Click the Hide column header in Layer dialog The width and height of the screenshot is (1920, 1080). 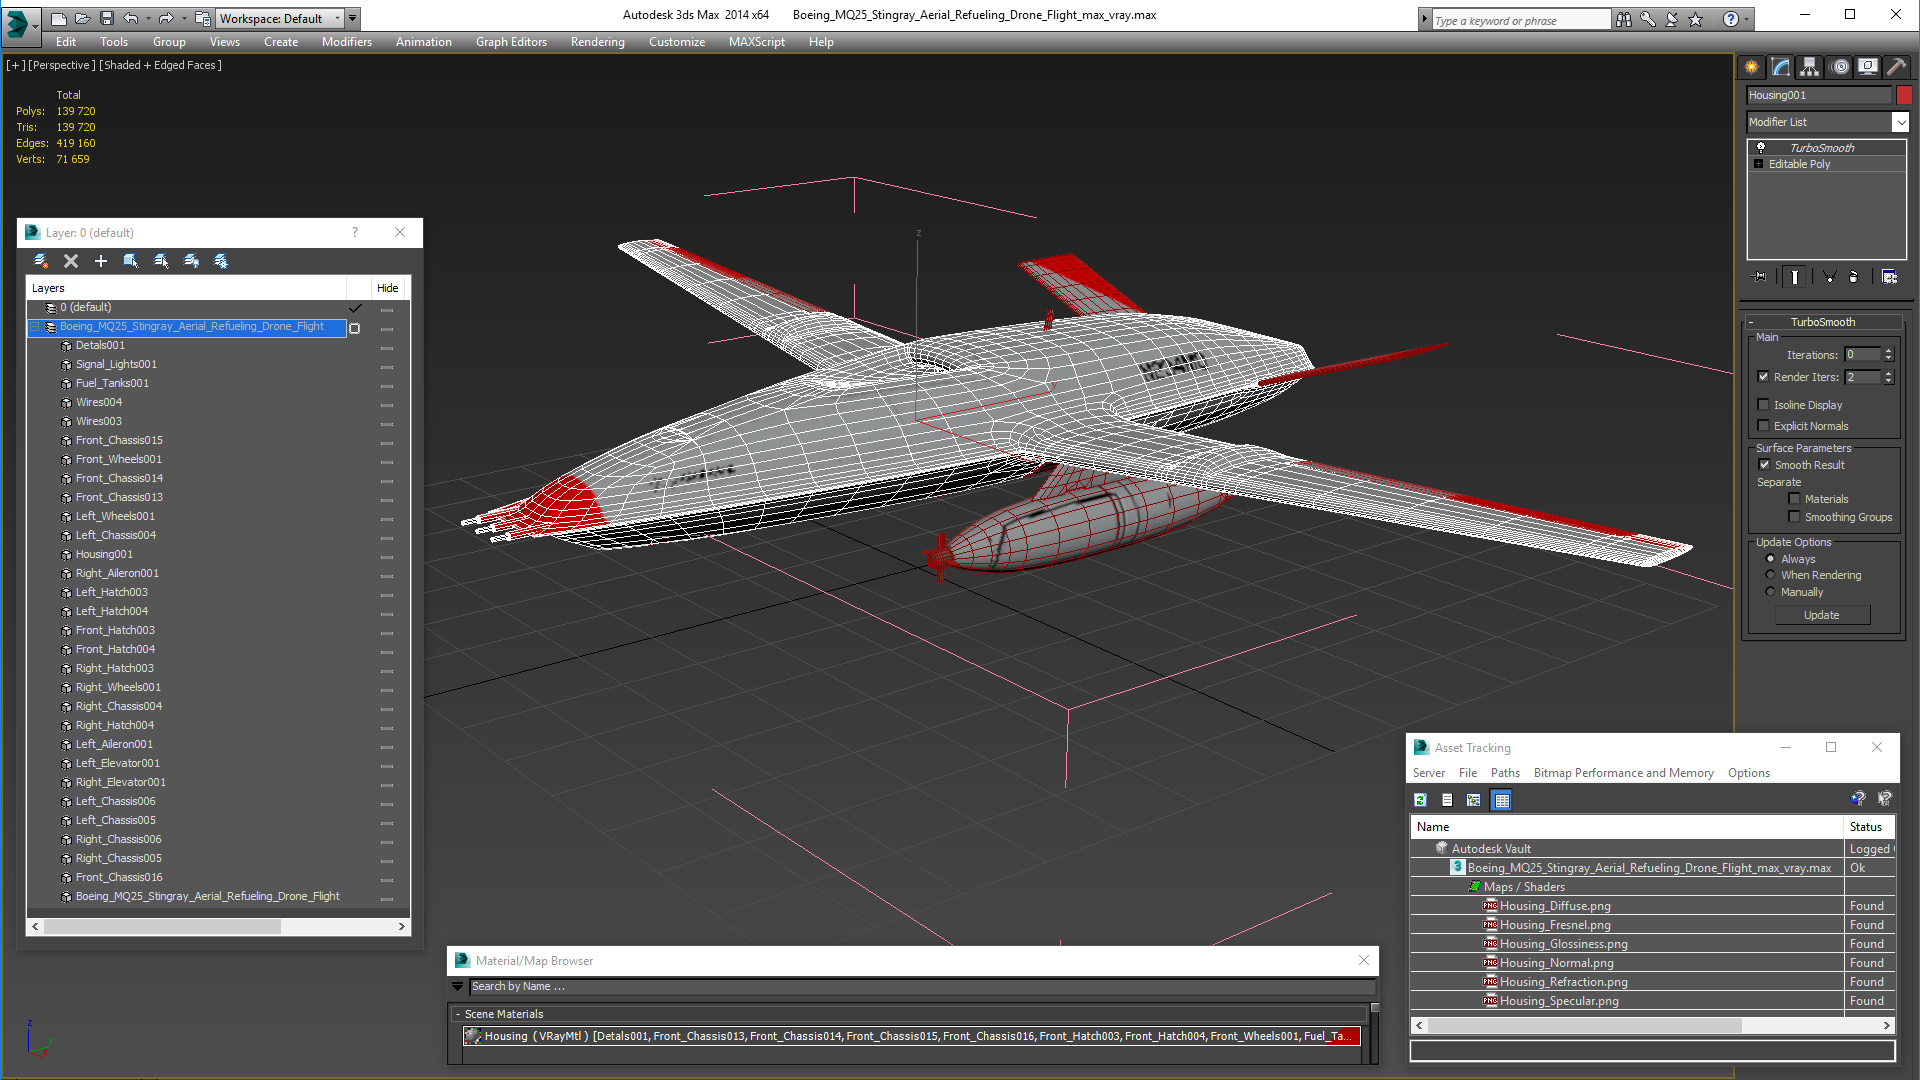tap(388, 288)
